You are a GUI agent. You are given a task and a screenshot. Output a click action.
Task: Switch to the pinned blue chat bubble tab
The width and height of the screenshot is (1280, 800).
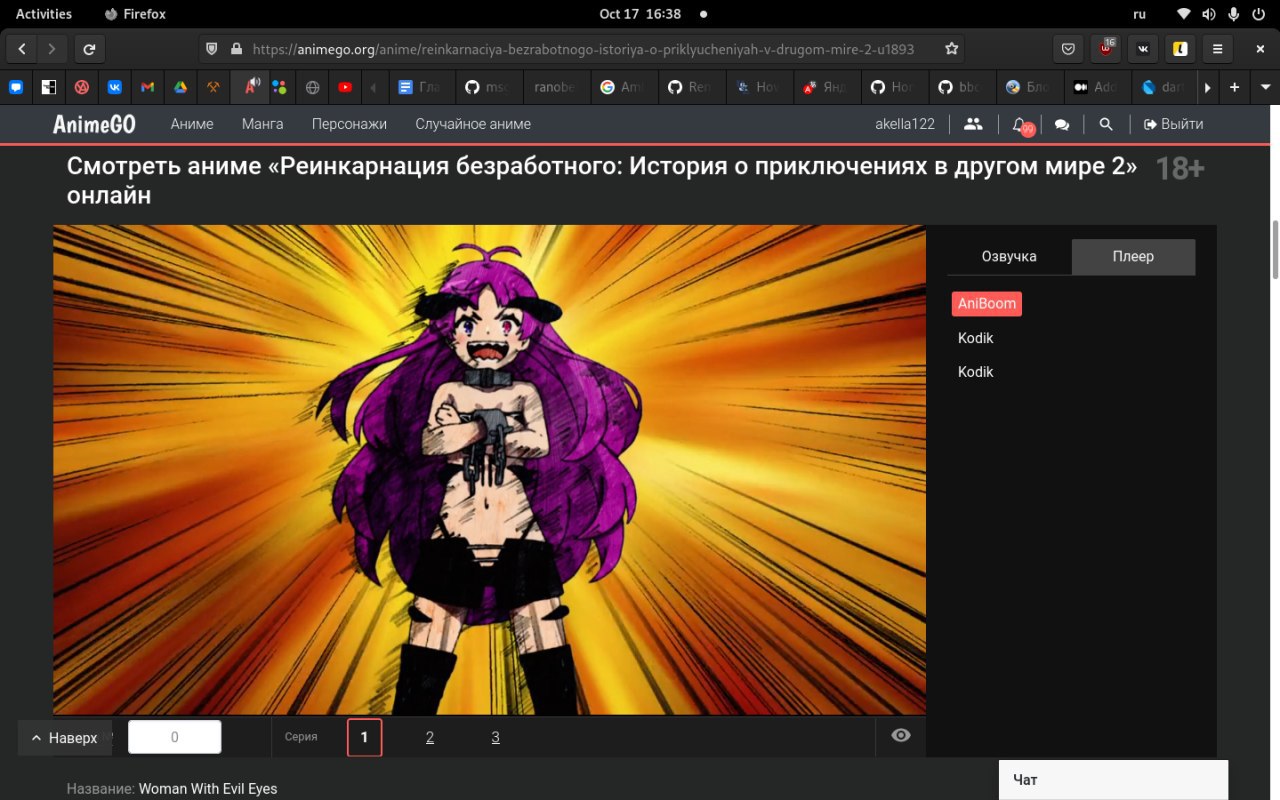click(x=16, y=87)
